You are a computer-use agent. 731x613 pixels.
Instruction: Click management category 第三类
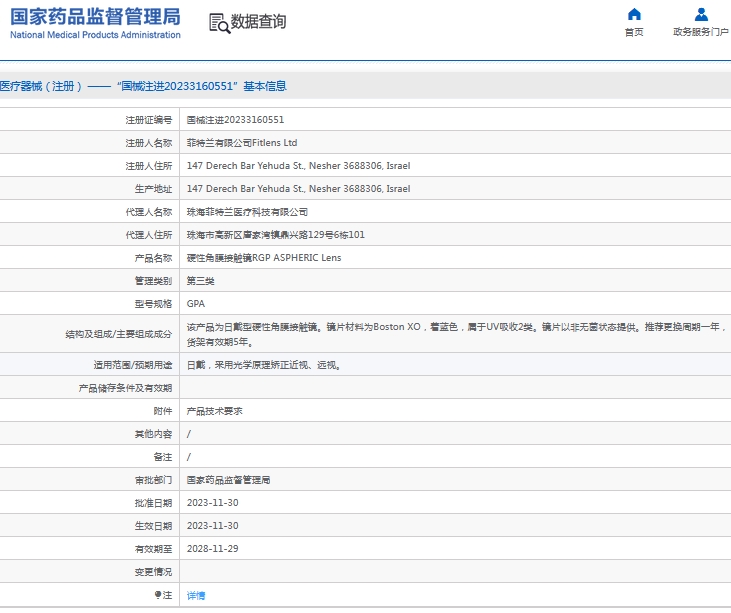tap(200, 281)
